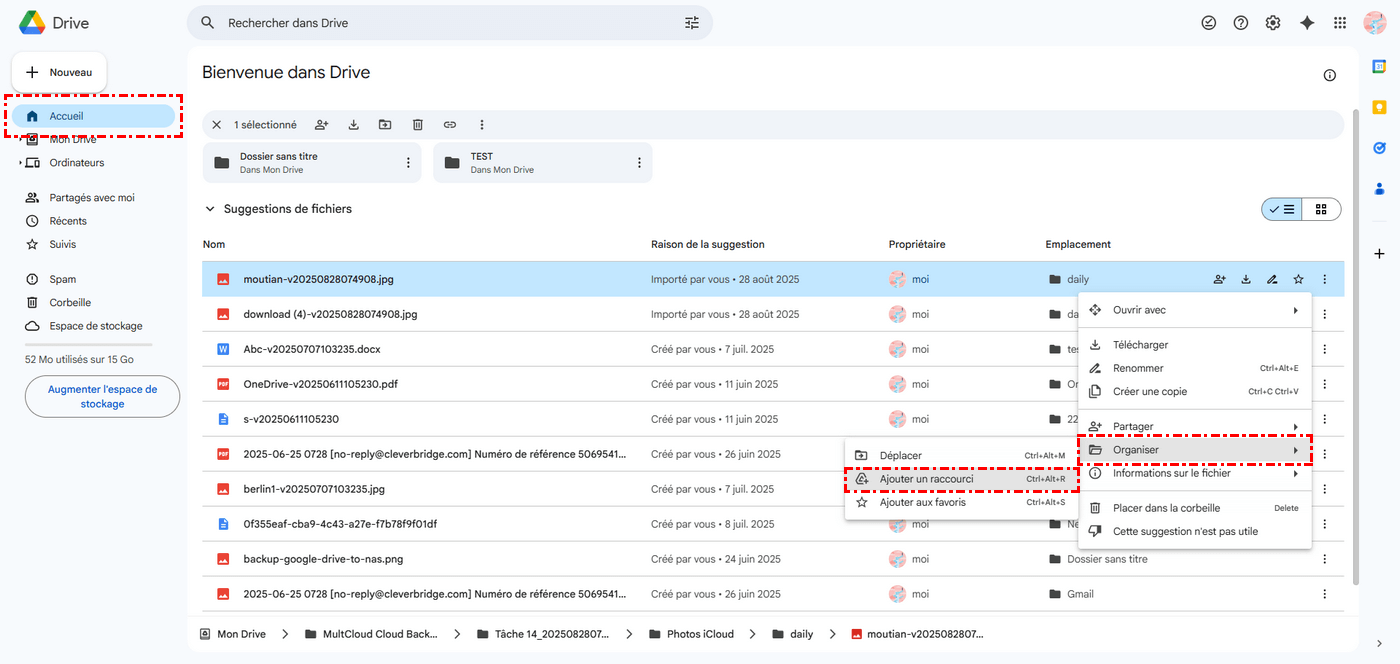Choose Placer dans la corbeille menu item
Screen dimensions: 1400x664
coord(1166,508)
